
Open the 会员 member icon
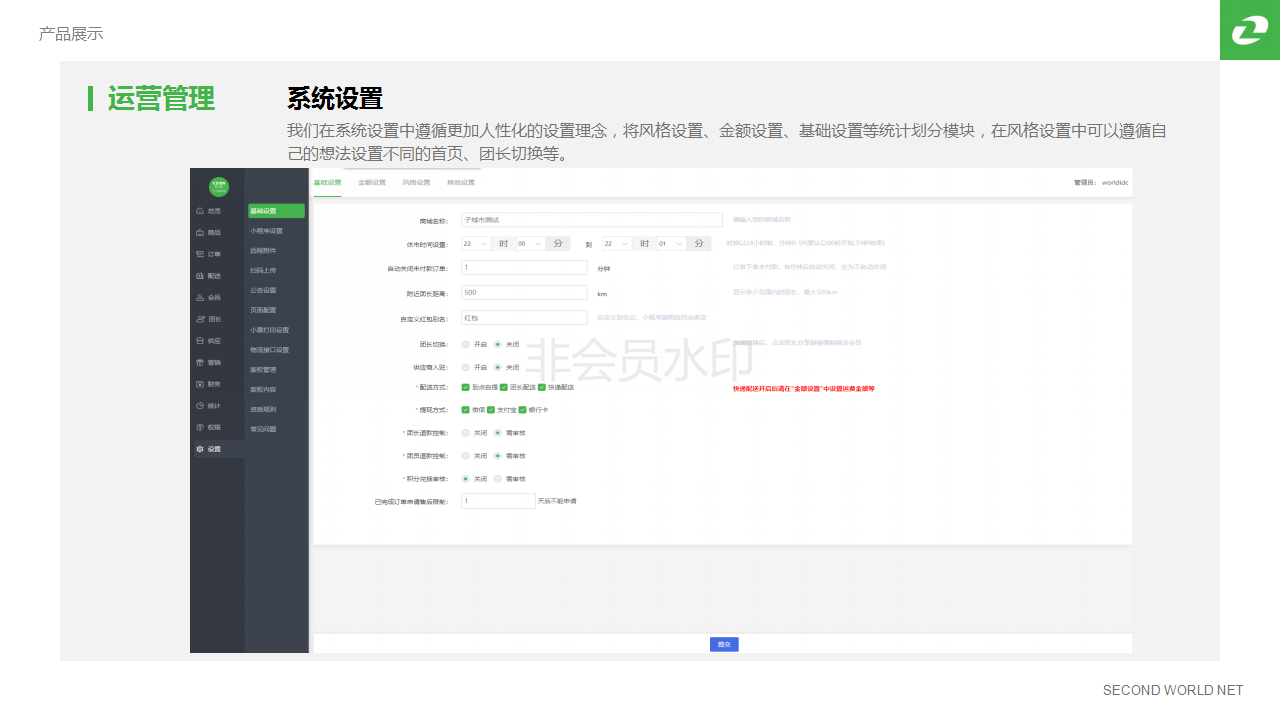click(x=200, y=297)
